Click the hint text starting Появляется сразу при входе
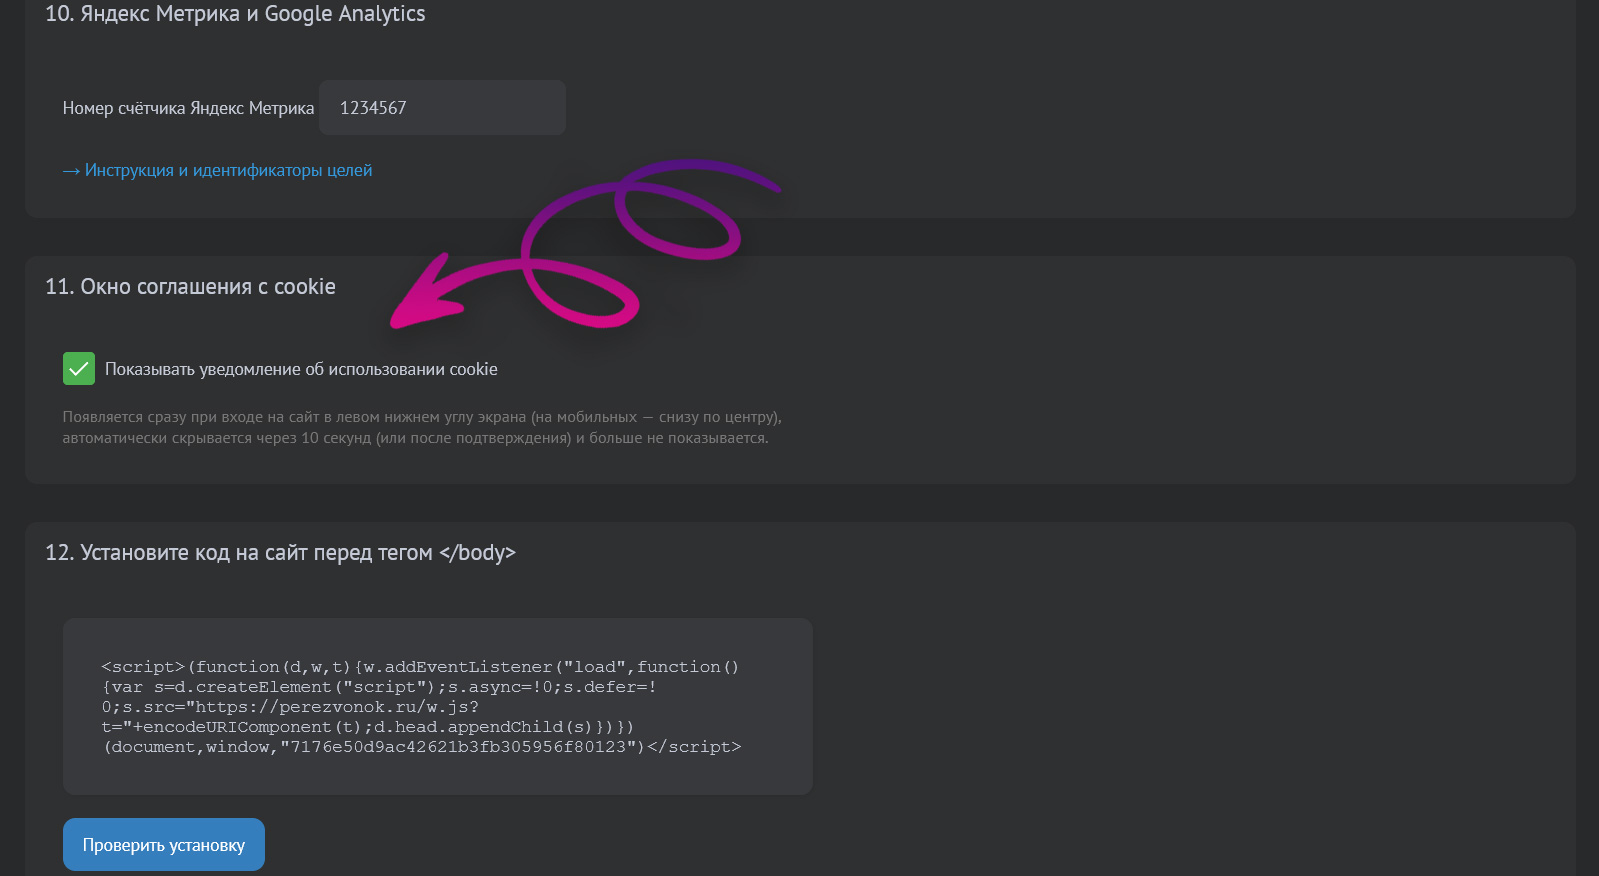 click(x=421, y=417)
